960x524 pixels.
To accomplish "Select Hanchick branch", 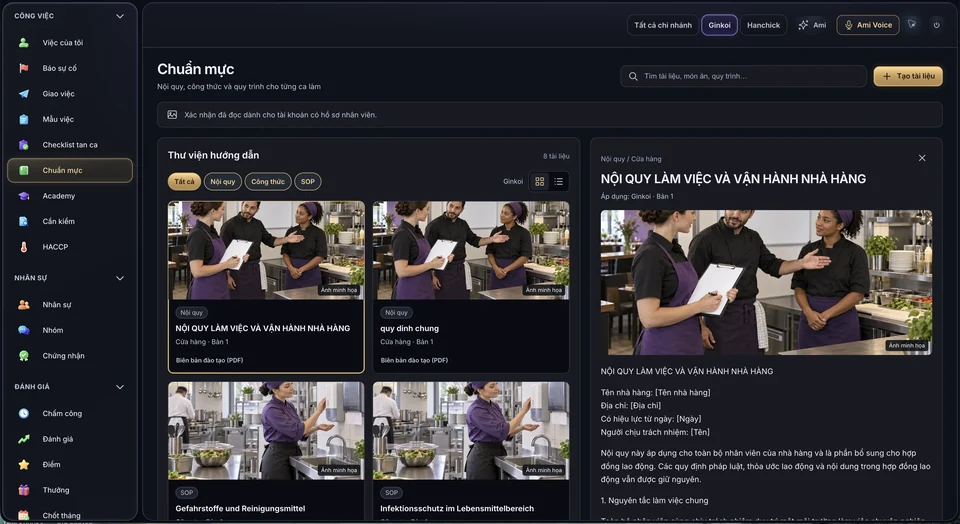I will click(x=763, y=25).
